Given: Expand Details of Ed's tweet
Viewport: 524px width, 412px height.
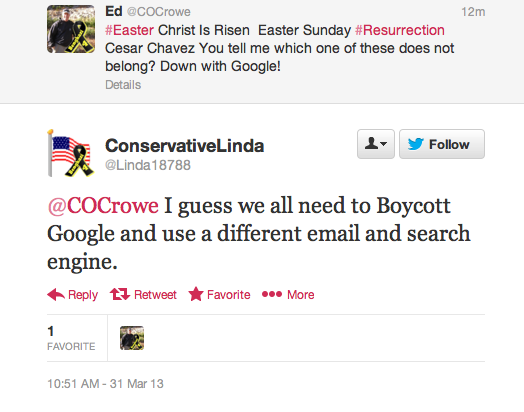Looking at the screenshot, I should click(123, 85).
